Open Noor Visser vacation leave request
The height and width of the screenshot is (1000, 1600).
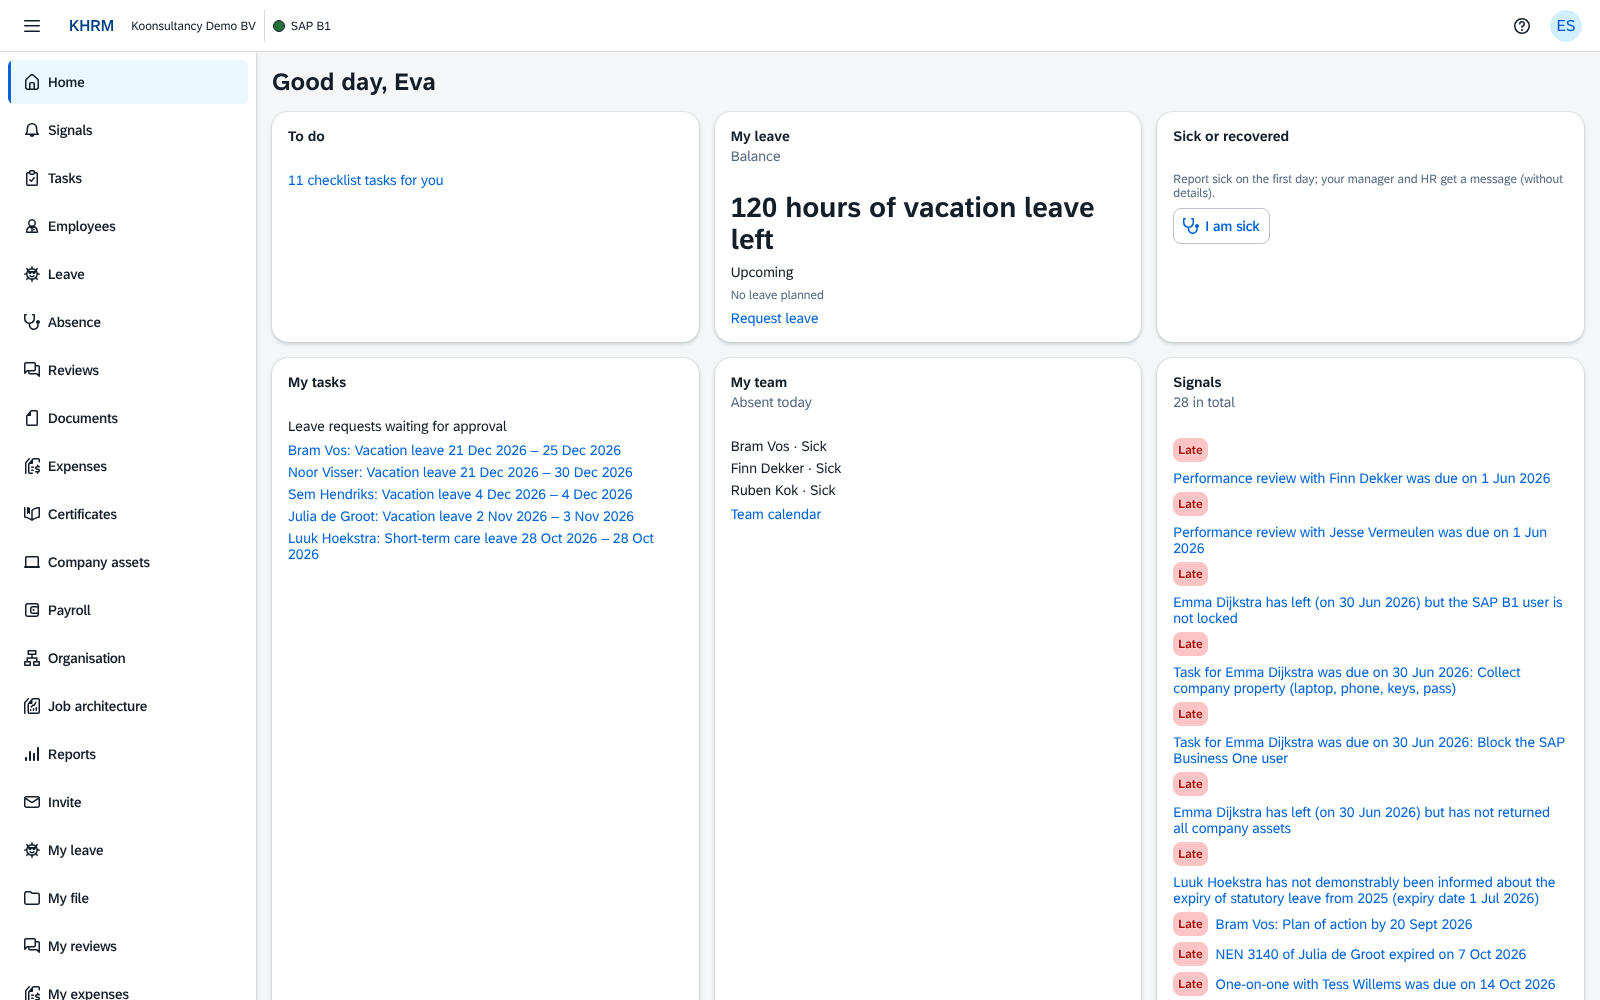pos(460,472)
